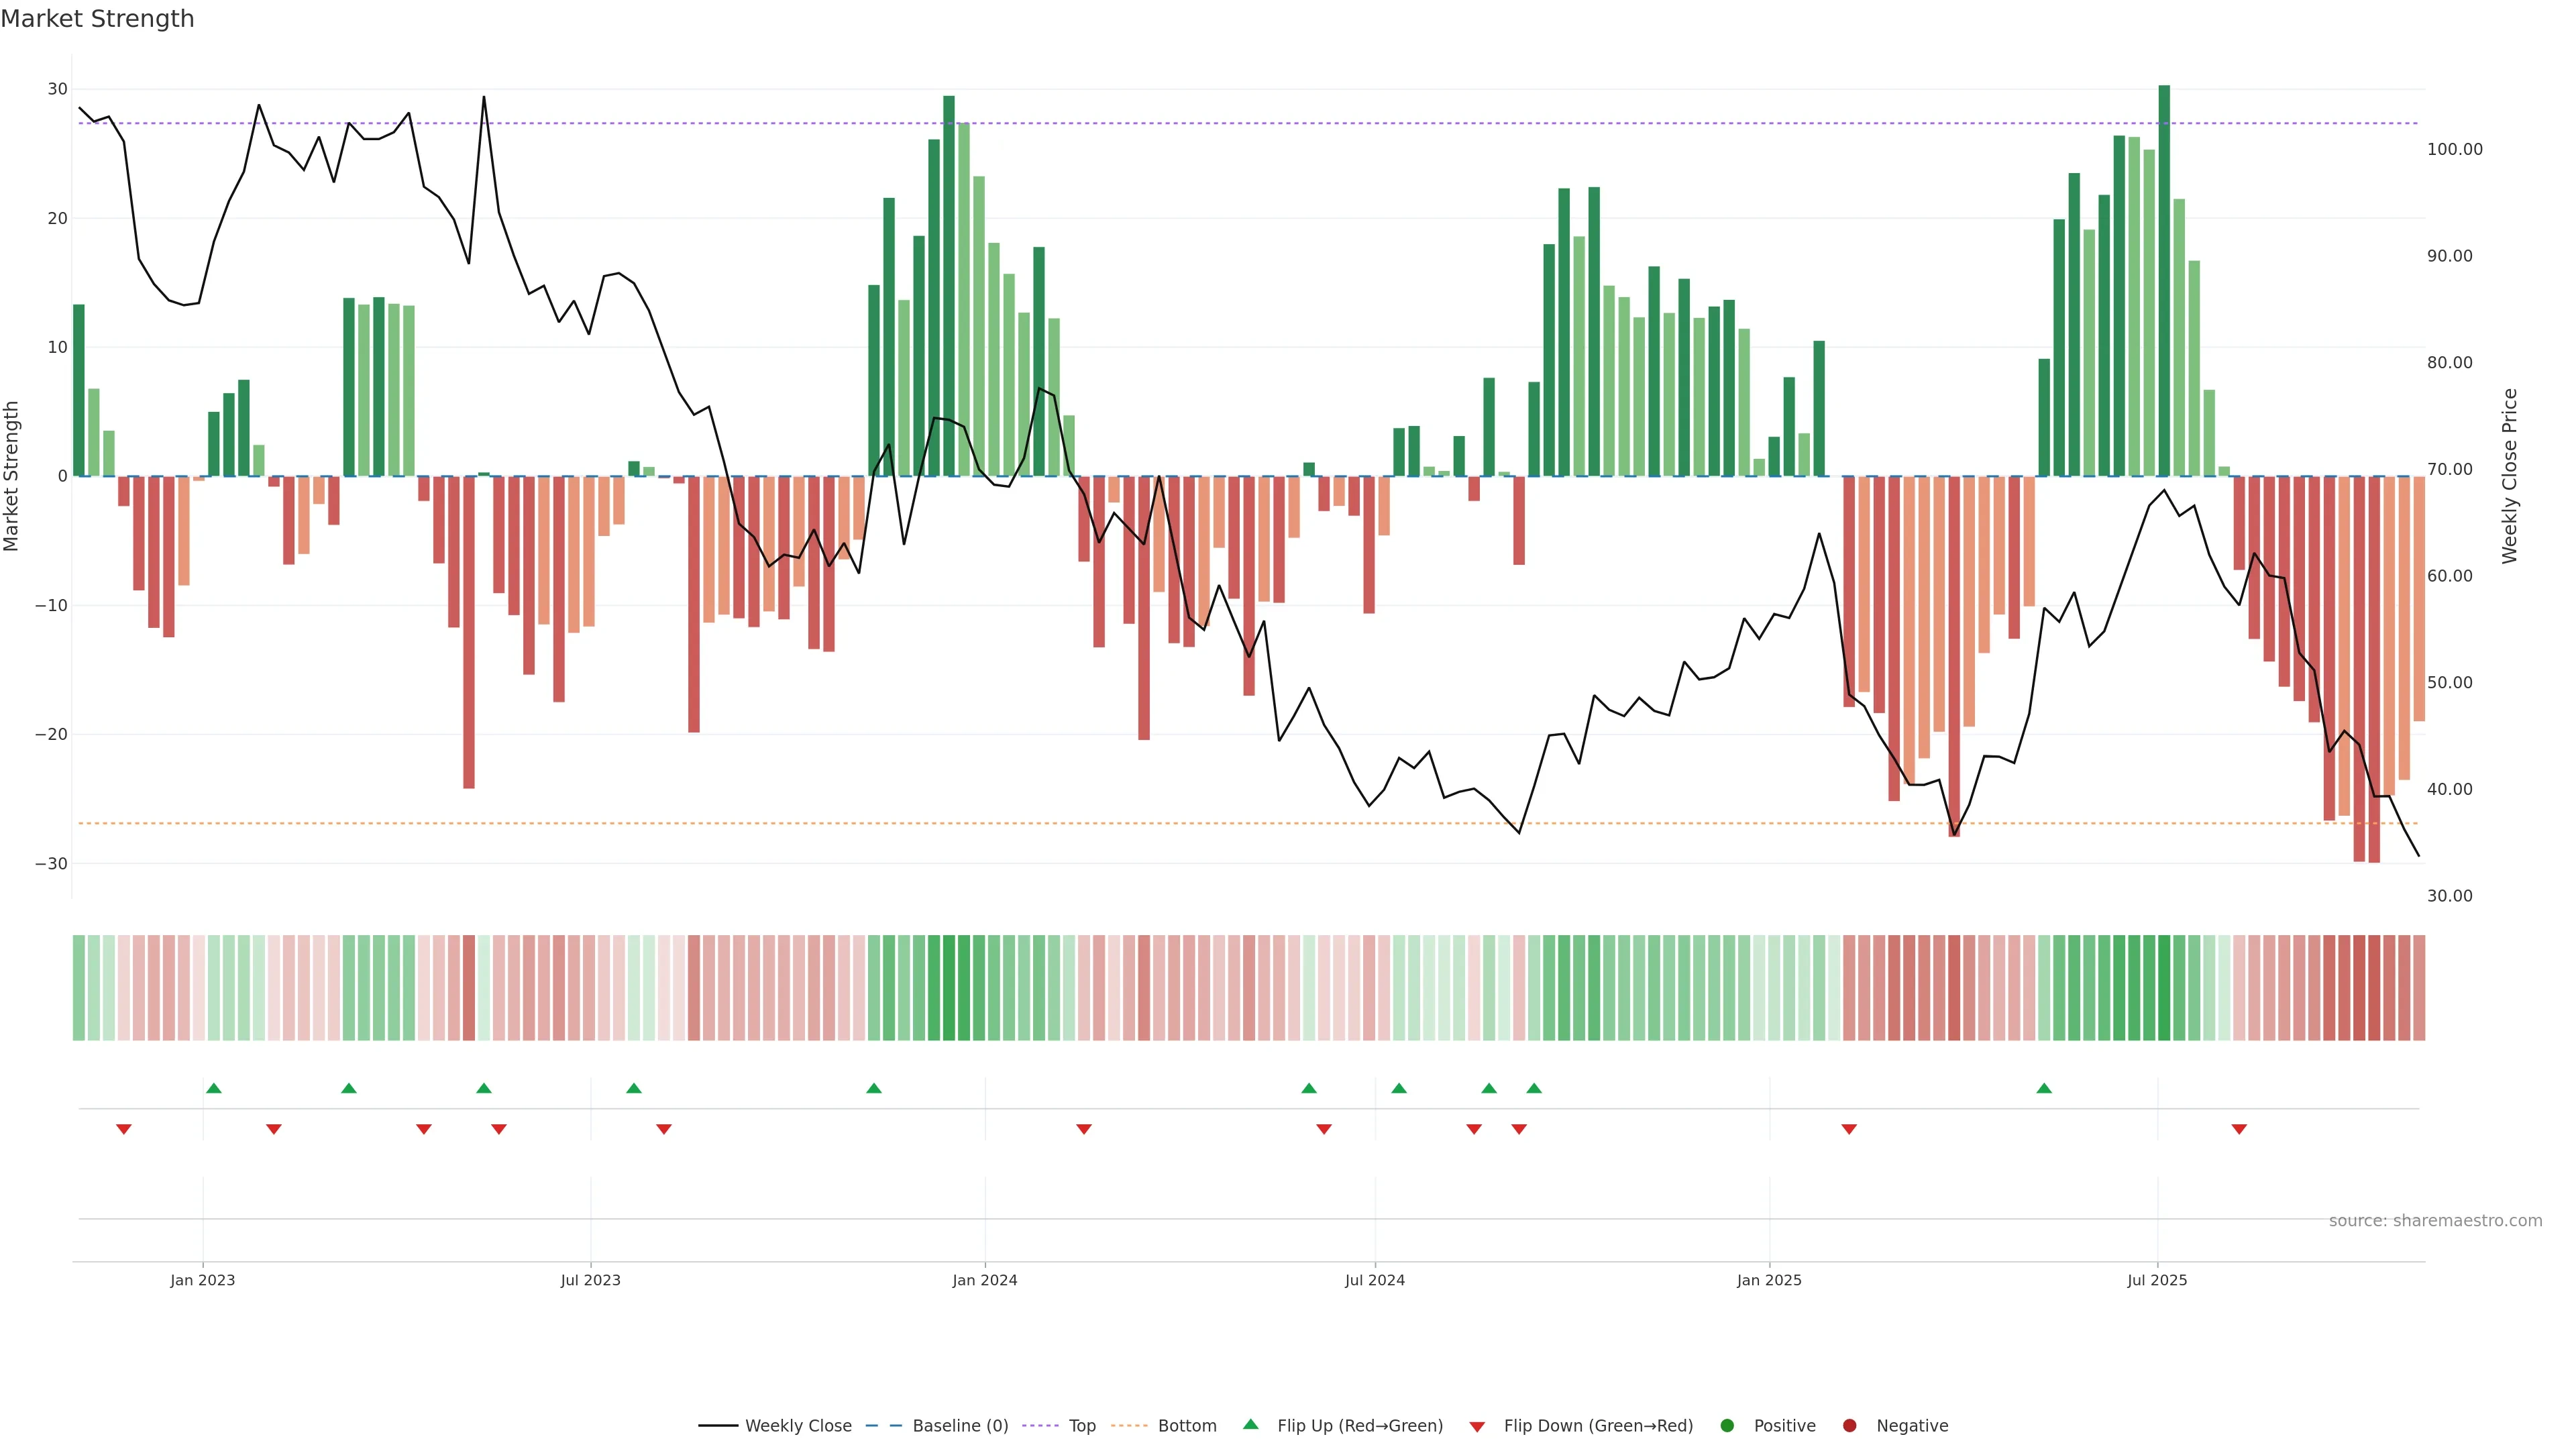
Task: Click the darkest green heatmap strip cell
Action: (2164, 988)
